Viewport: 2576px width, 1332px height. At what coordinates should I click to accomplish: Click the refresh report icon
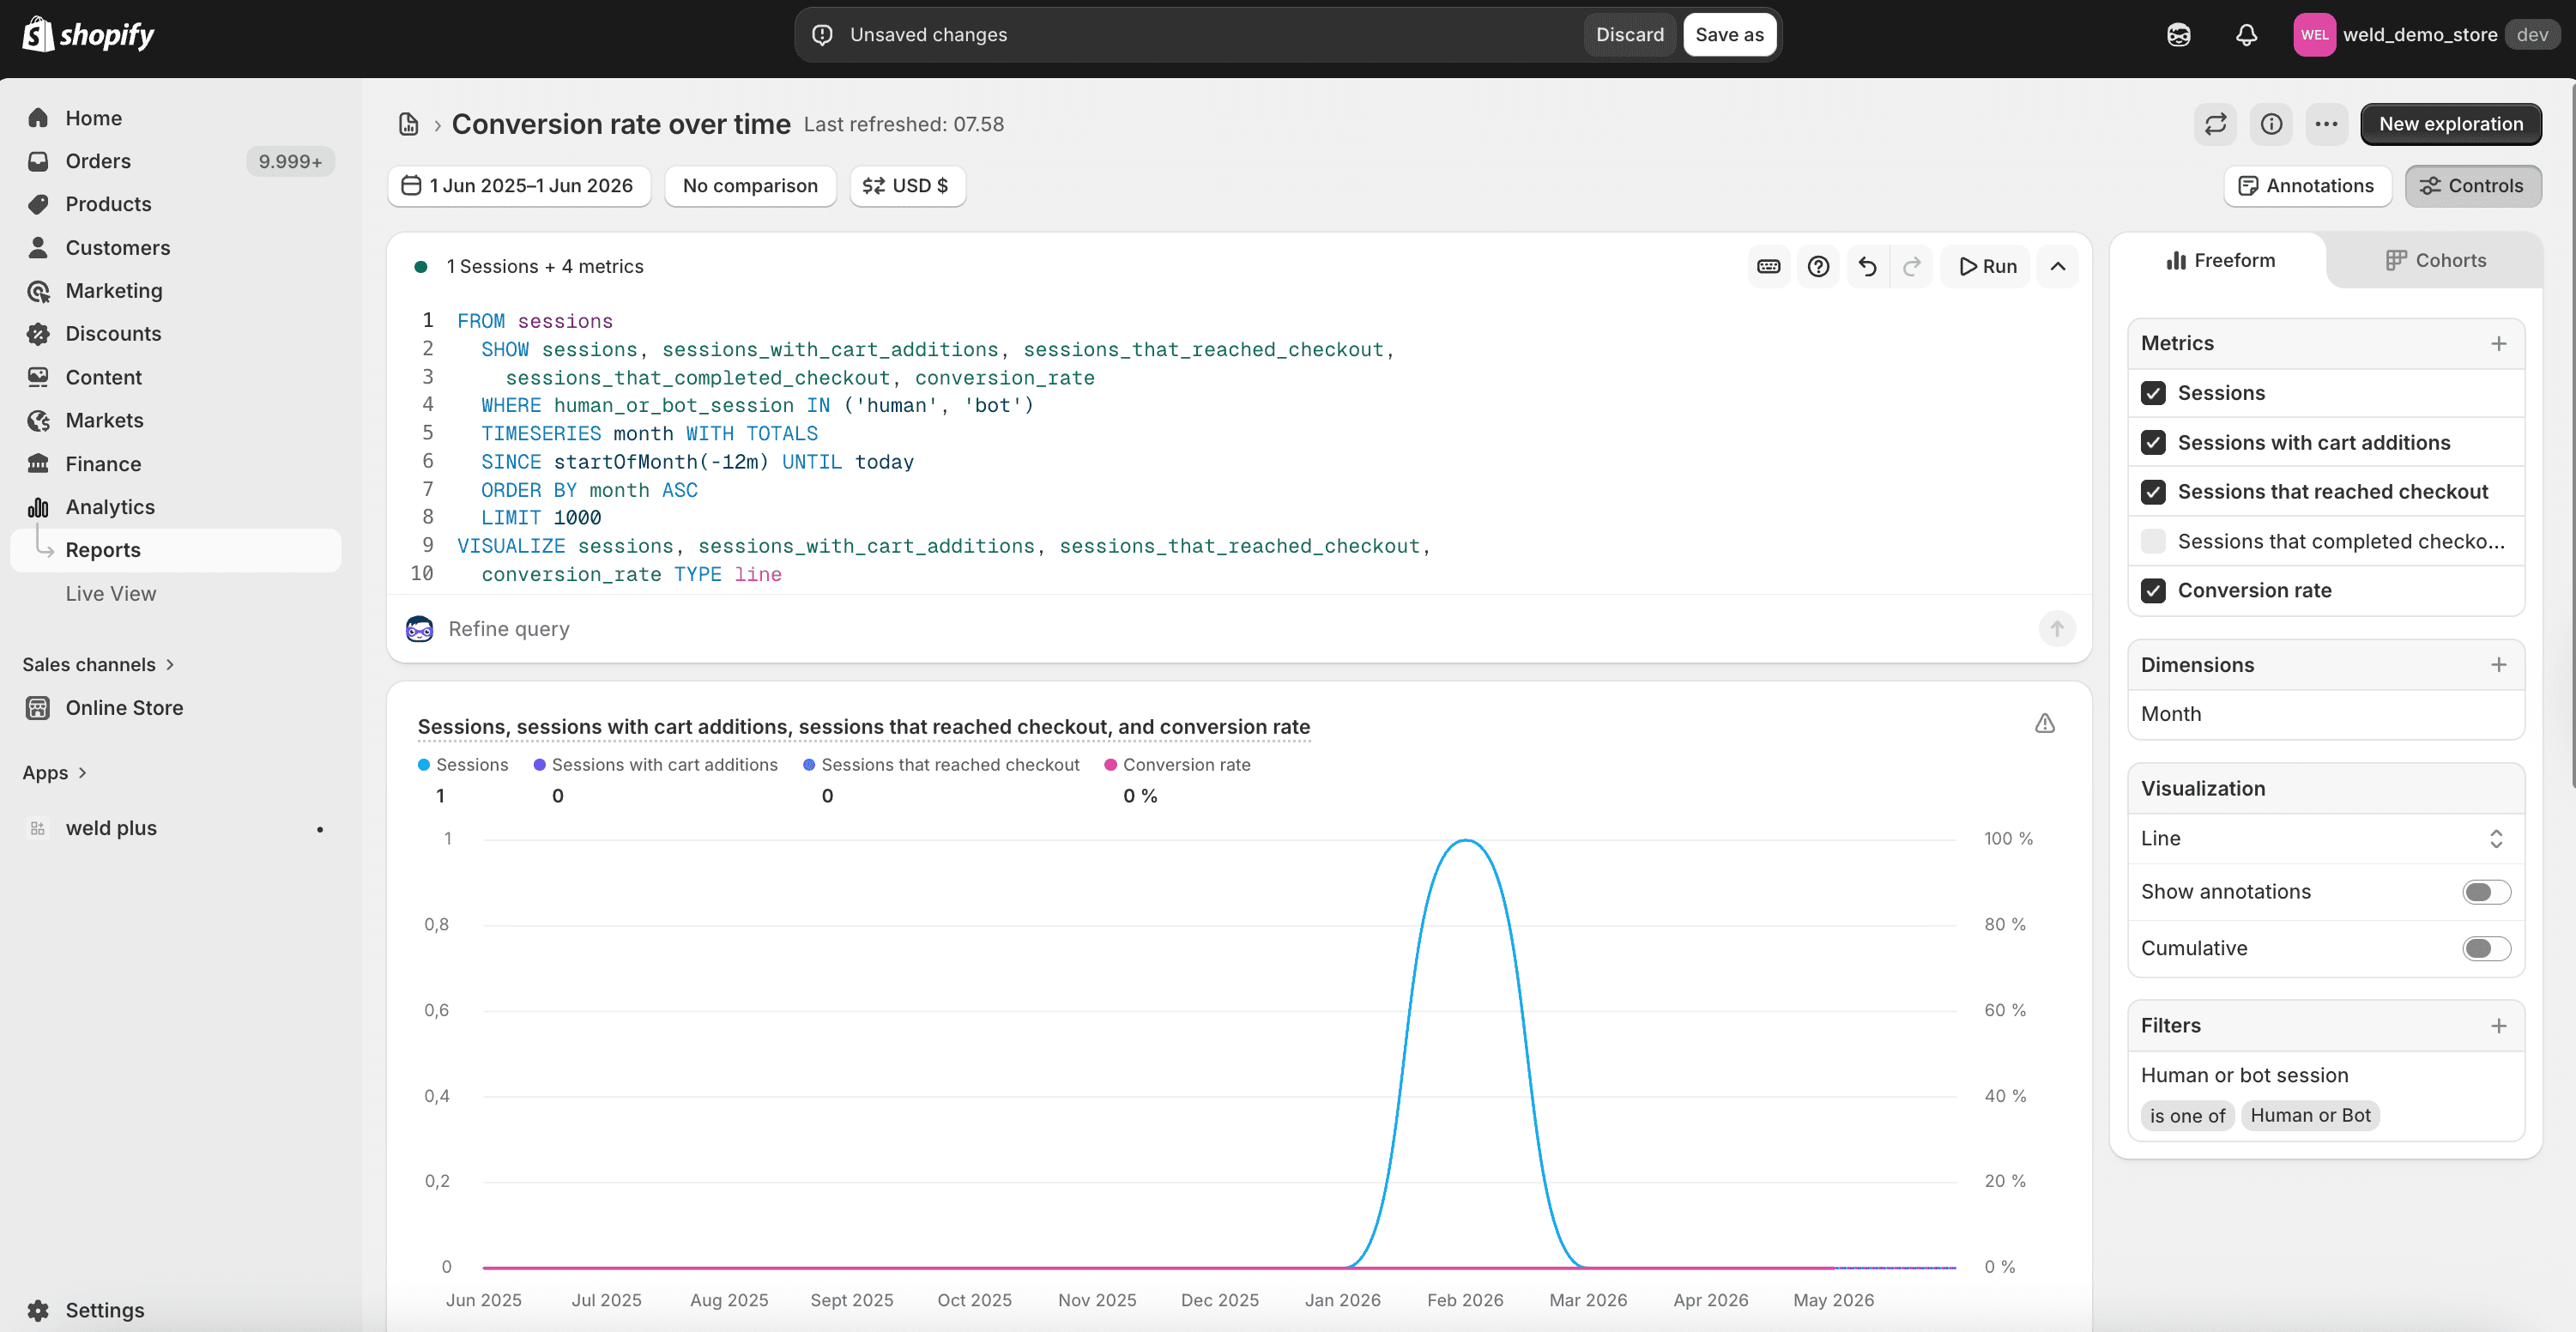point(2215,124)
